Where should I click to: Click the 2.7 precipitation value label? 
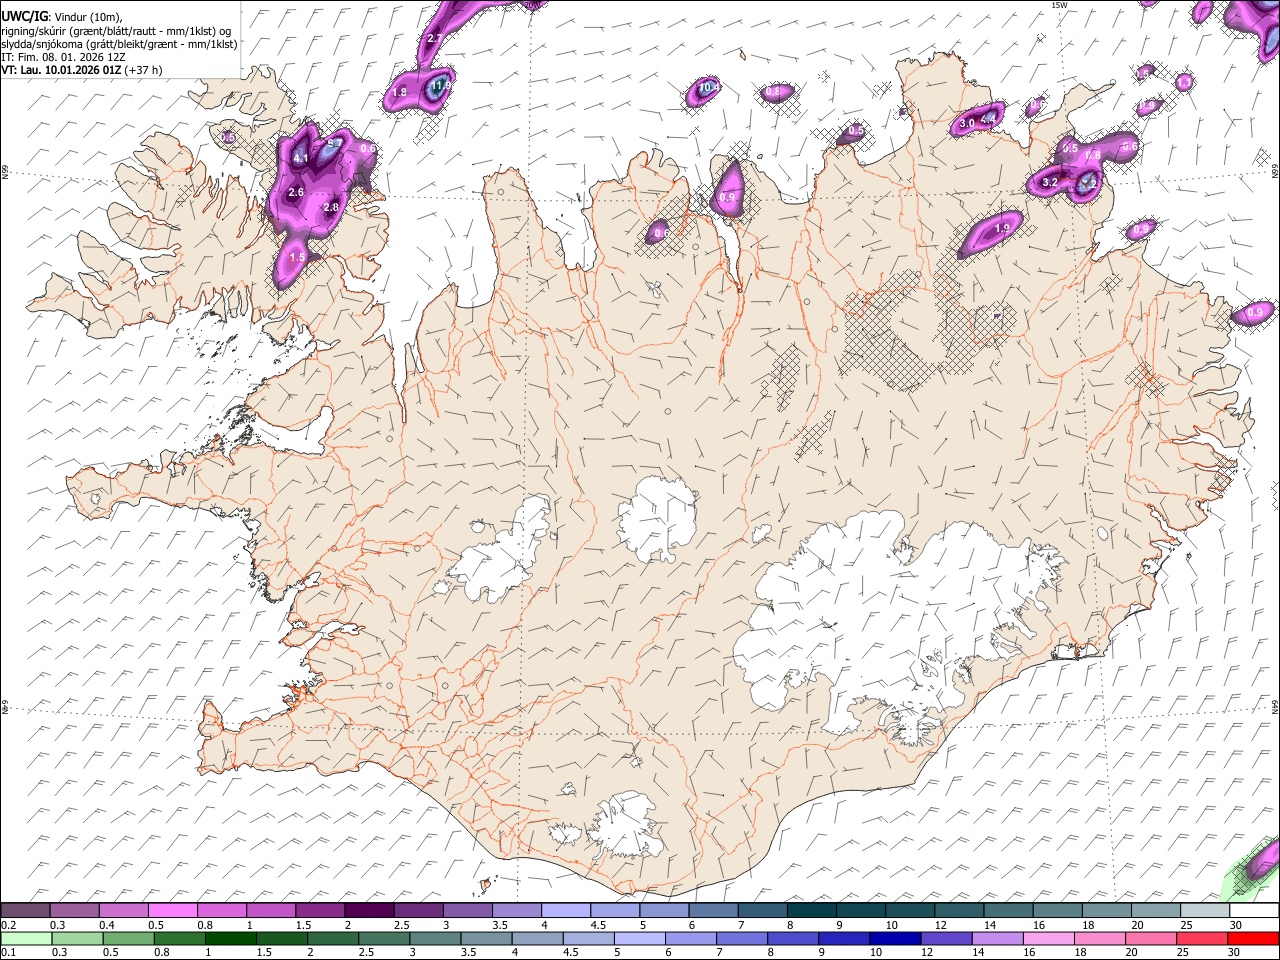[435, 38]
